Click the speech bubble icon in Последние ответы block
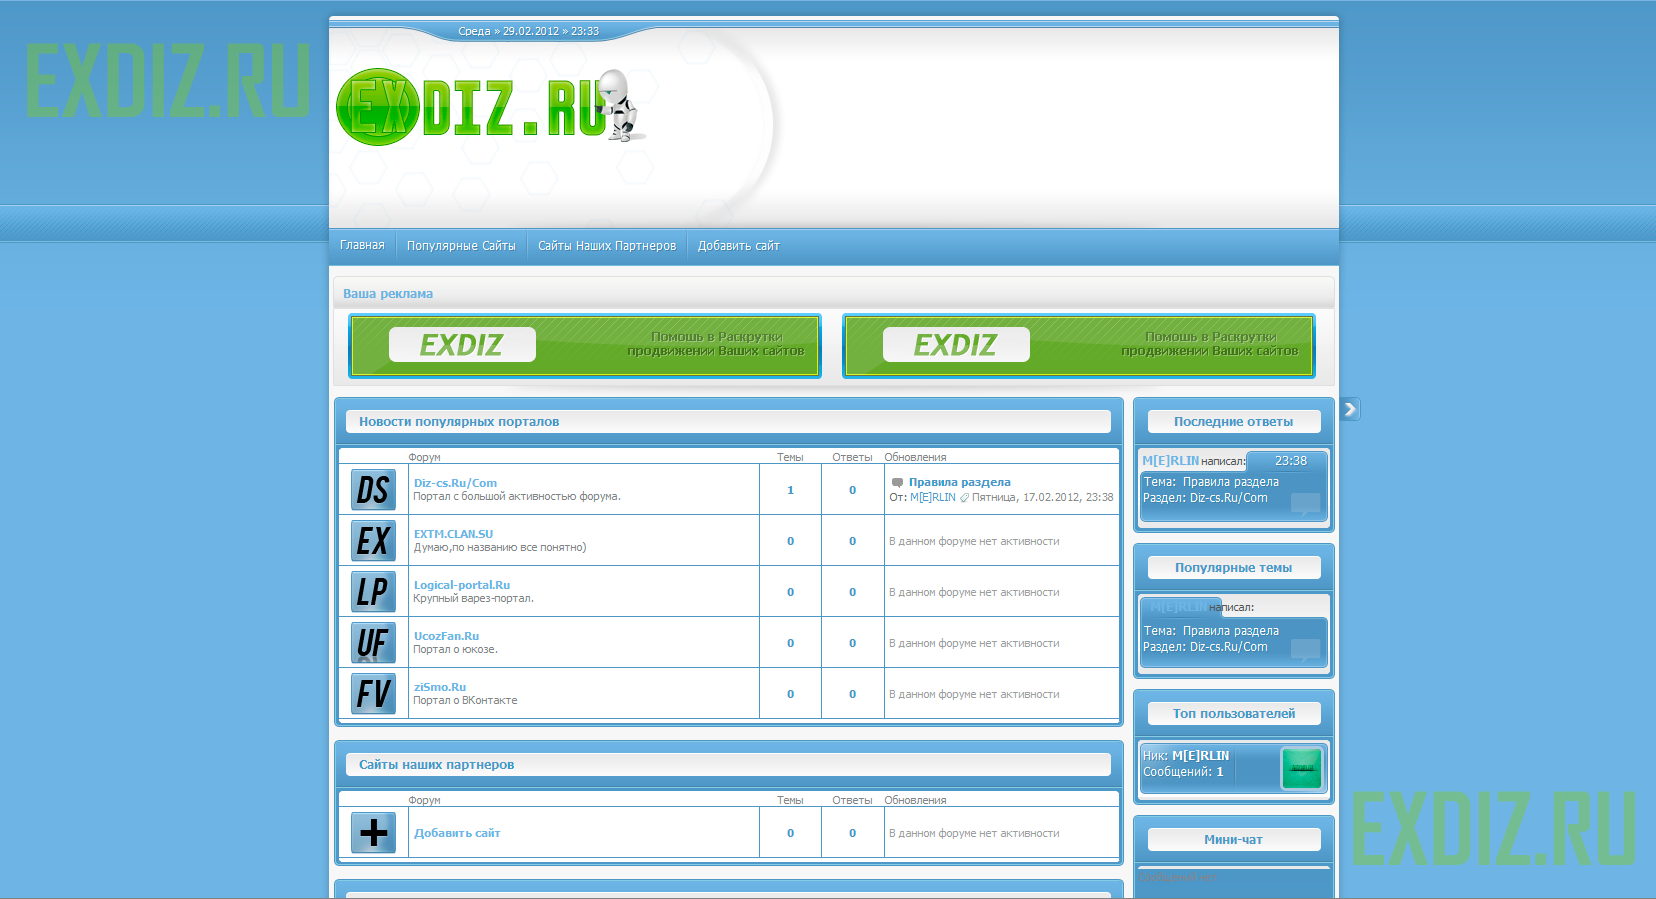The width and height of the screenshot is (1656, 899). pyautogui.click(x=1306, y=503)
